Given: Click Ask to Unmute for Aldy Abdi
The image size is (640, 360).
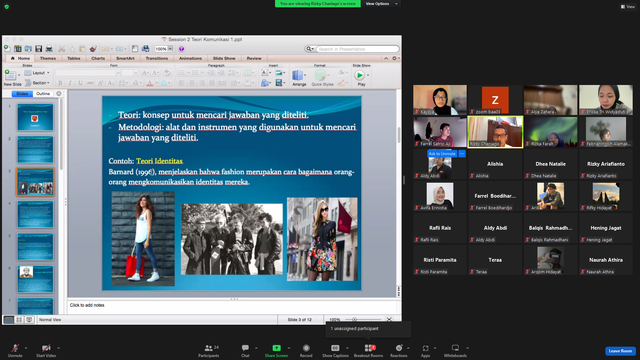Looking at the screenshot, I should [442, 153].
